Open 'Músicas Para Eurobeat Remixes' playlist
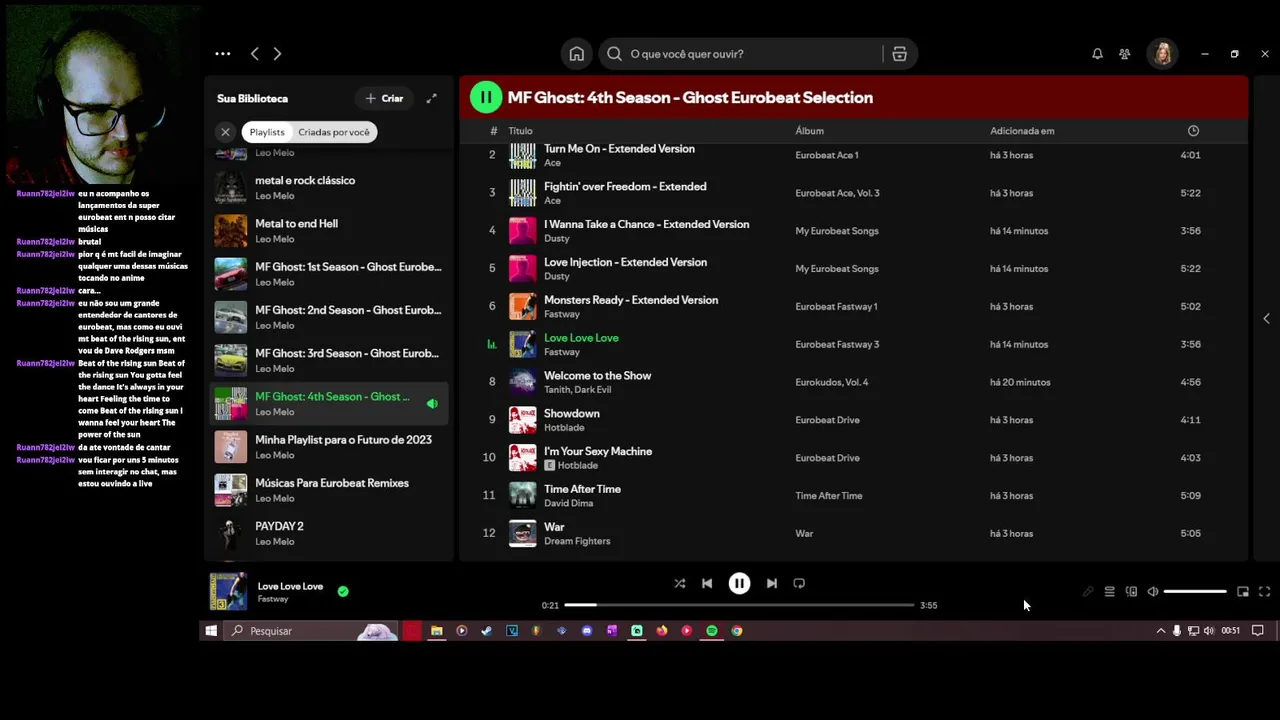Image resolution: width=1280 pixels, height=720 pixels. coord(329,490)
